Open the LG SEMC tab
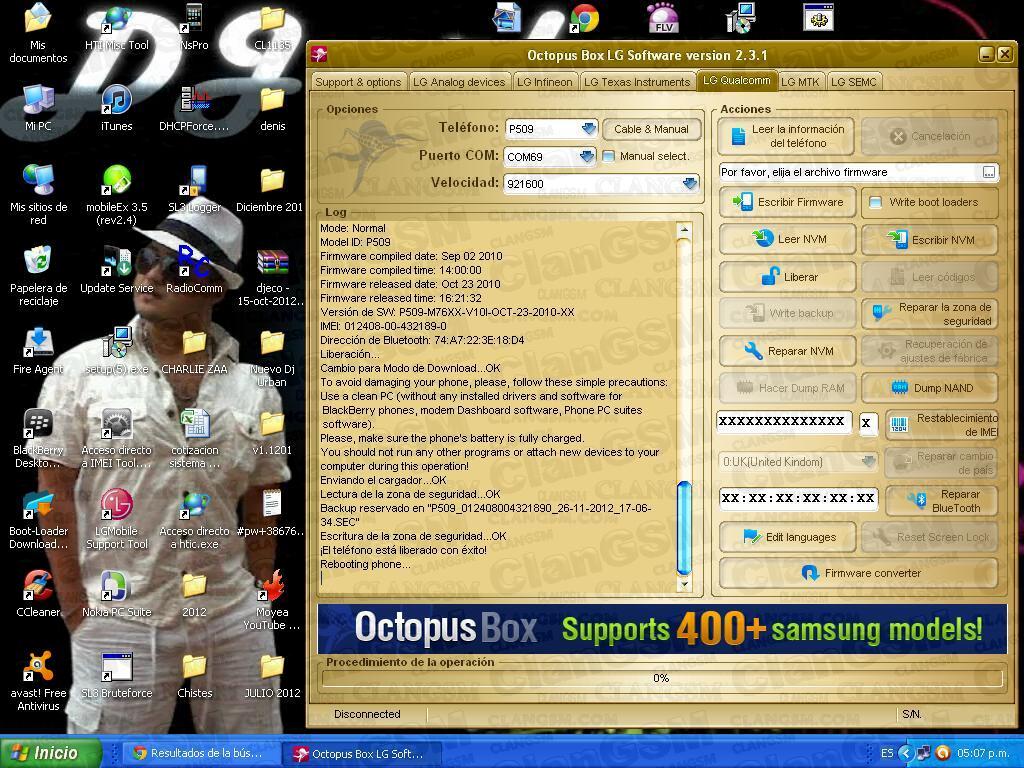 coord(854,82)
